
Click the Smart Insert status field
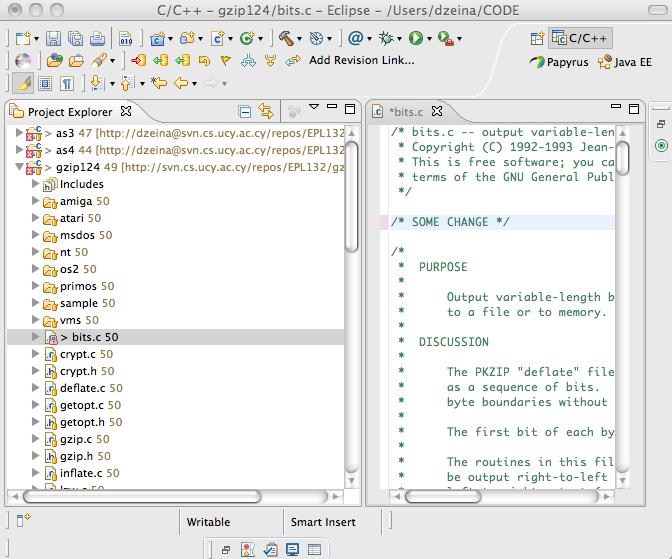click(x=323, y=522)
